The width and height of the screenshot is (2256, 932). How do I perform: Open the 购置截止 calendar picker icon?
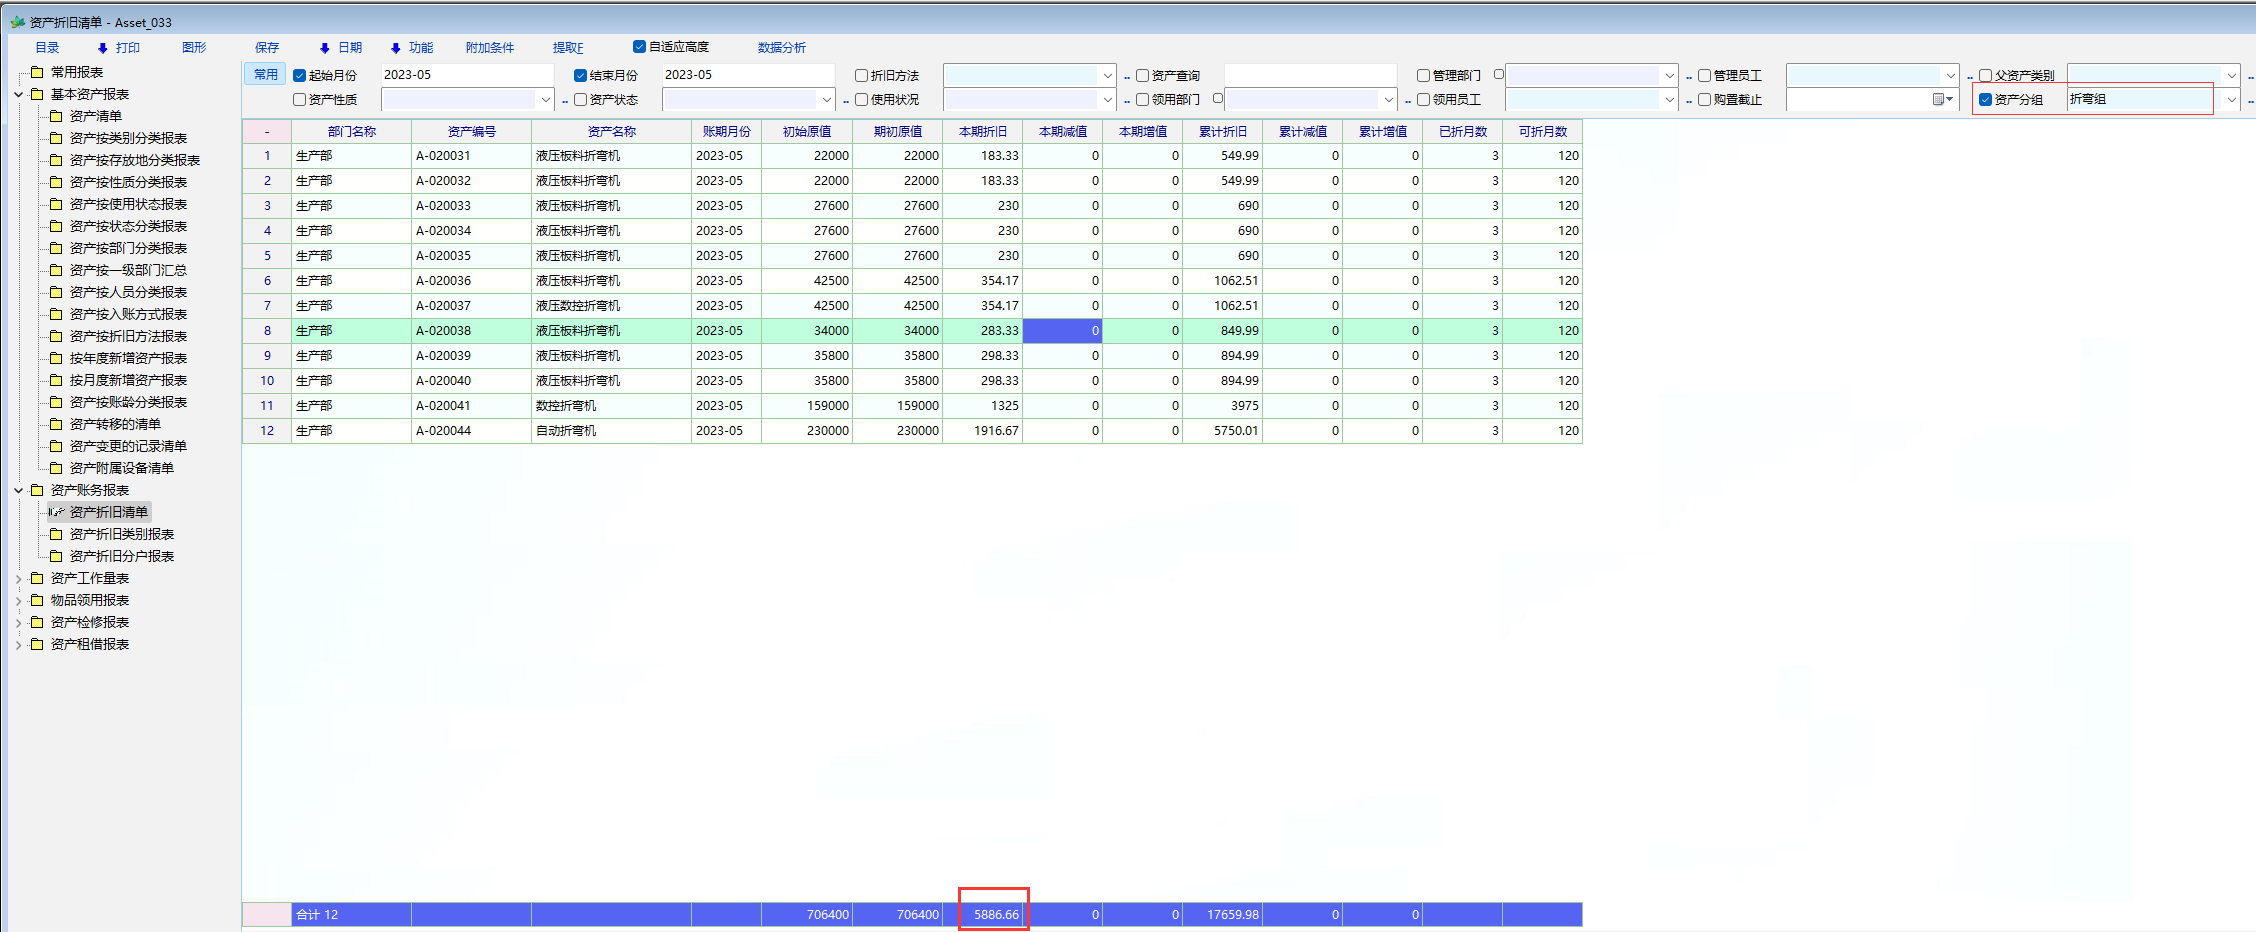[x=1941, y=99]
